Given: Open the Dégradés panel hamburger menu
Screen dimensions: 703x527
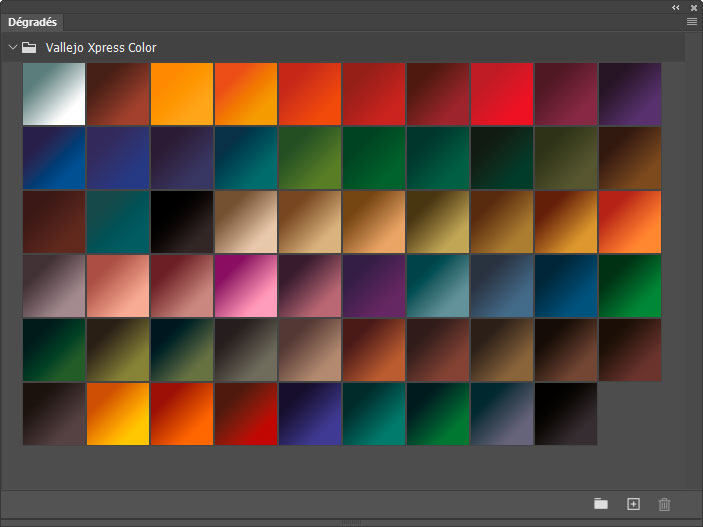Looking at the screenshot, I should (x=692, y=21).
